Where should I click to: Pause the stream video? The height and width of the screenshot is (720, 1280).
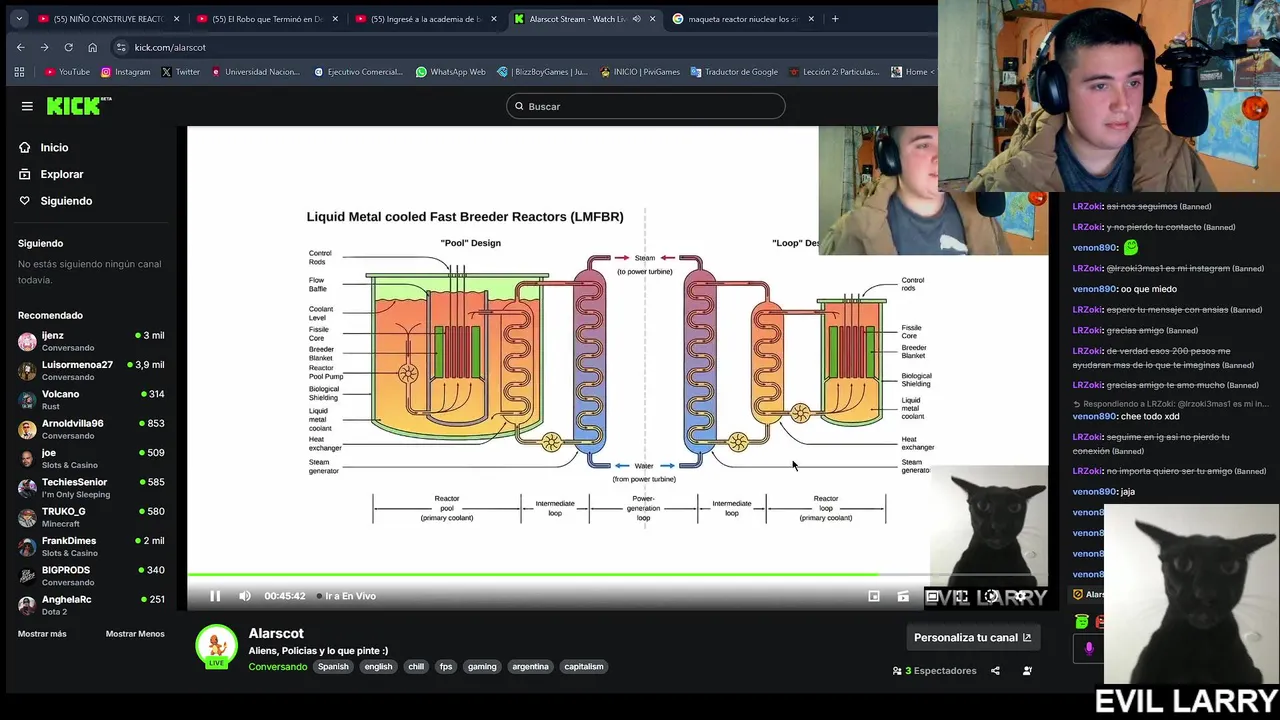(215, 596)
